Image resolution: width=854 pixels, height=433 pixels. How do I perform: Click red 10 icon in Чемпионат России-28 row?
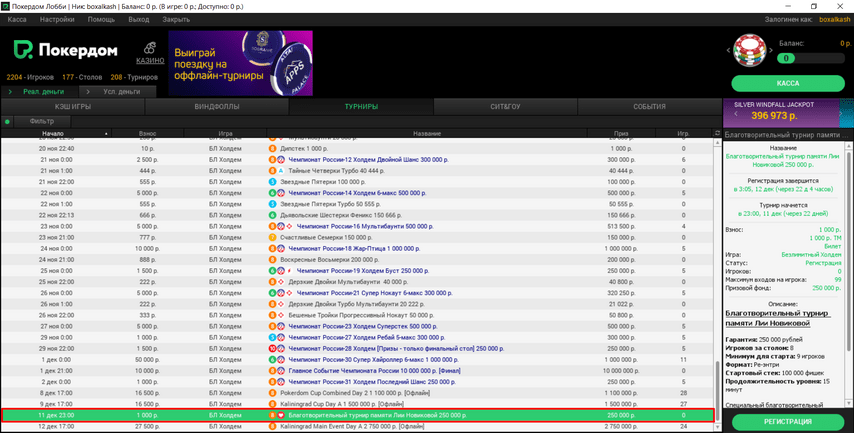coord(273,349)
